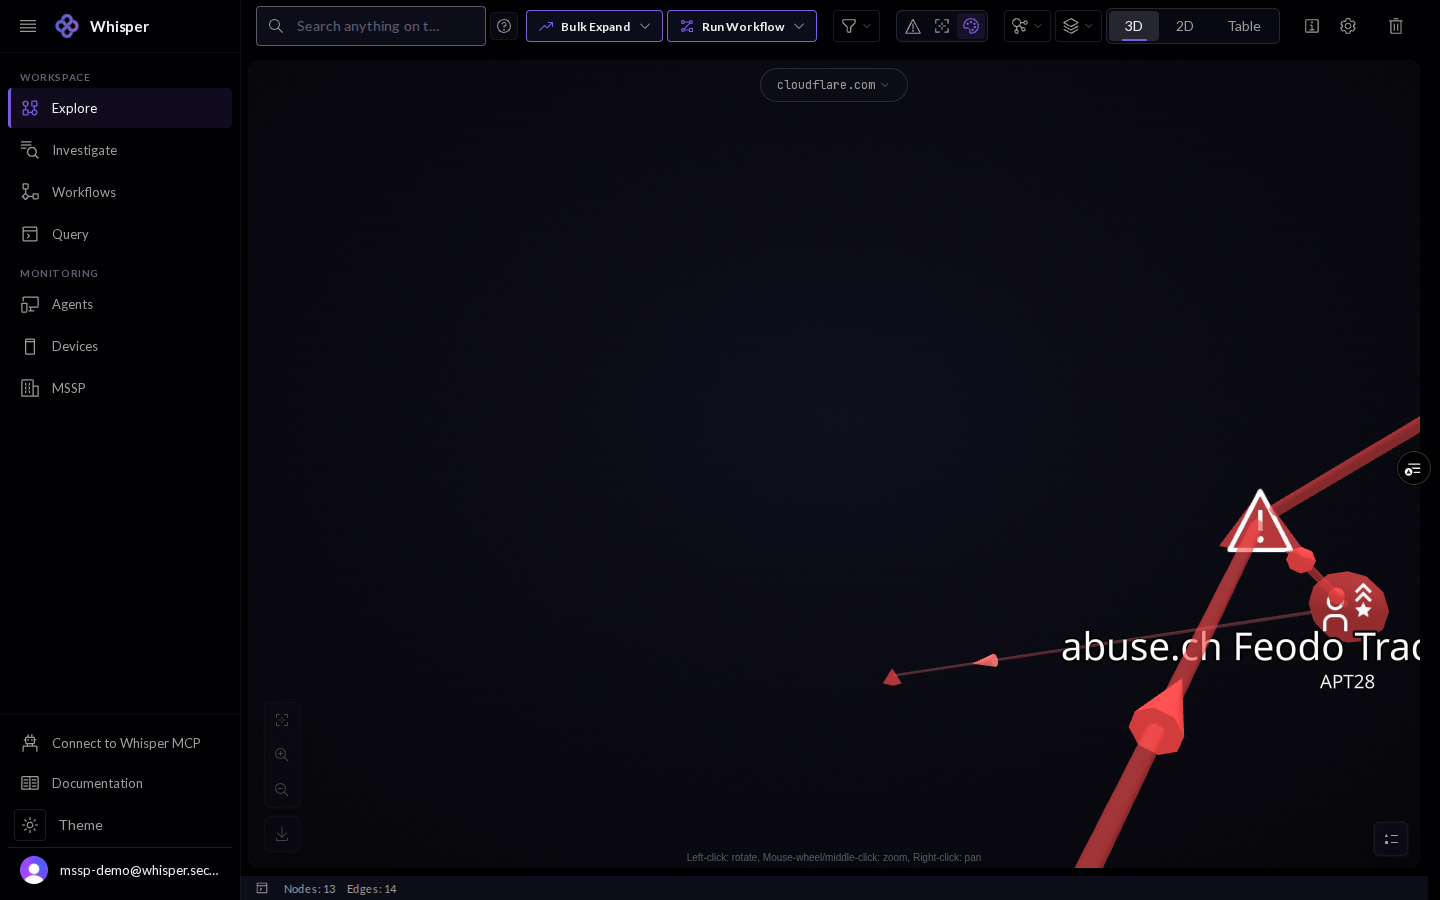Image resolution: width=1440 pixels, height=900 pixels.
Task: Go to Workflows in sidebar
Action: click(x=120, y=192)
